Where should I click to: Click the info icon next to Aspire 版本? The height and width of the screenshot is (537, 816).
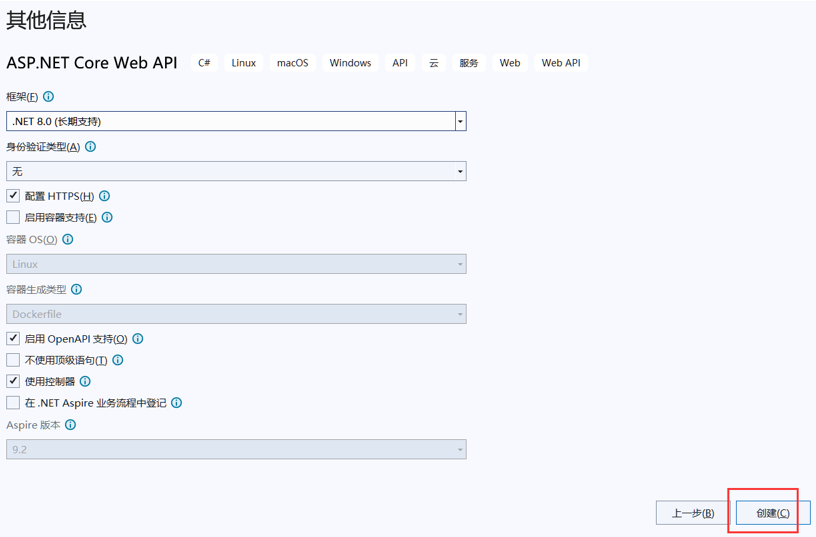coord(70,425)
